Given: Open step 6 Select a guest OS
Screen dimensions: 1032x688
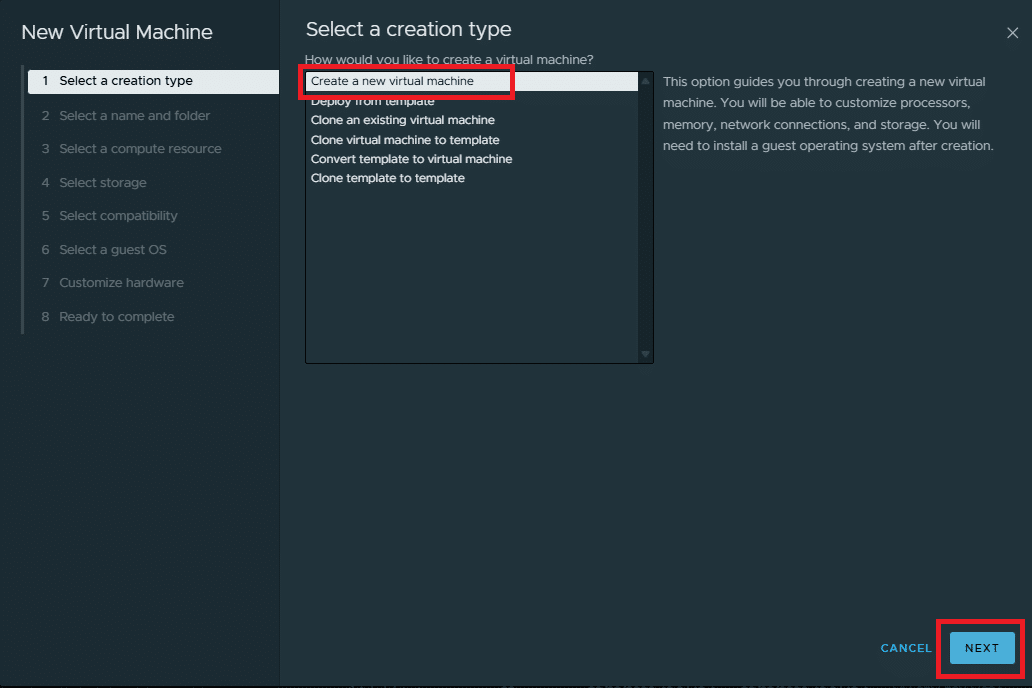Looking at the screenshot, I should [113, 250].
